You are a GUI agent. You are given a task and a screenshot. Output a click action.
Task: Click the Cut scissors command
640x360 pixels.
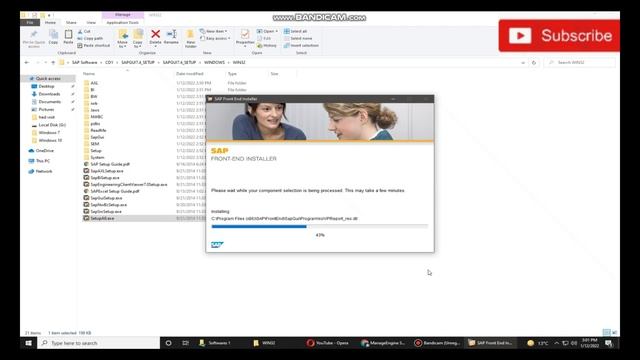point(84,31)
